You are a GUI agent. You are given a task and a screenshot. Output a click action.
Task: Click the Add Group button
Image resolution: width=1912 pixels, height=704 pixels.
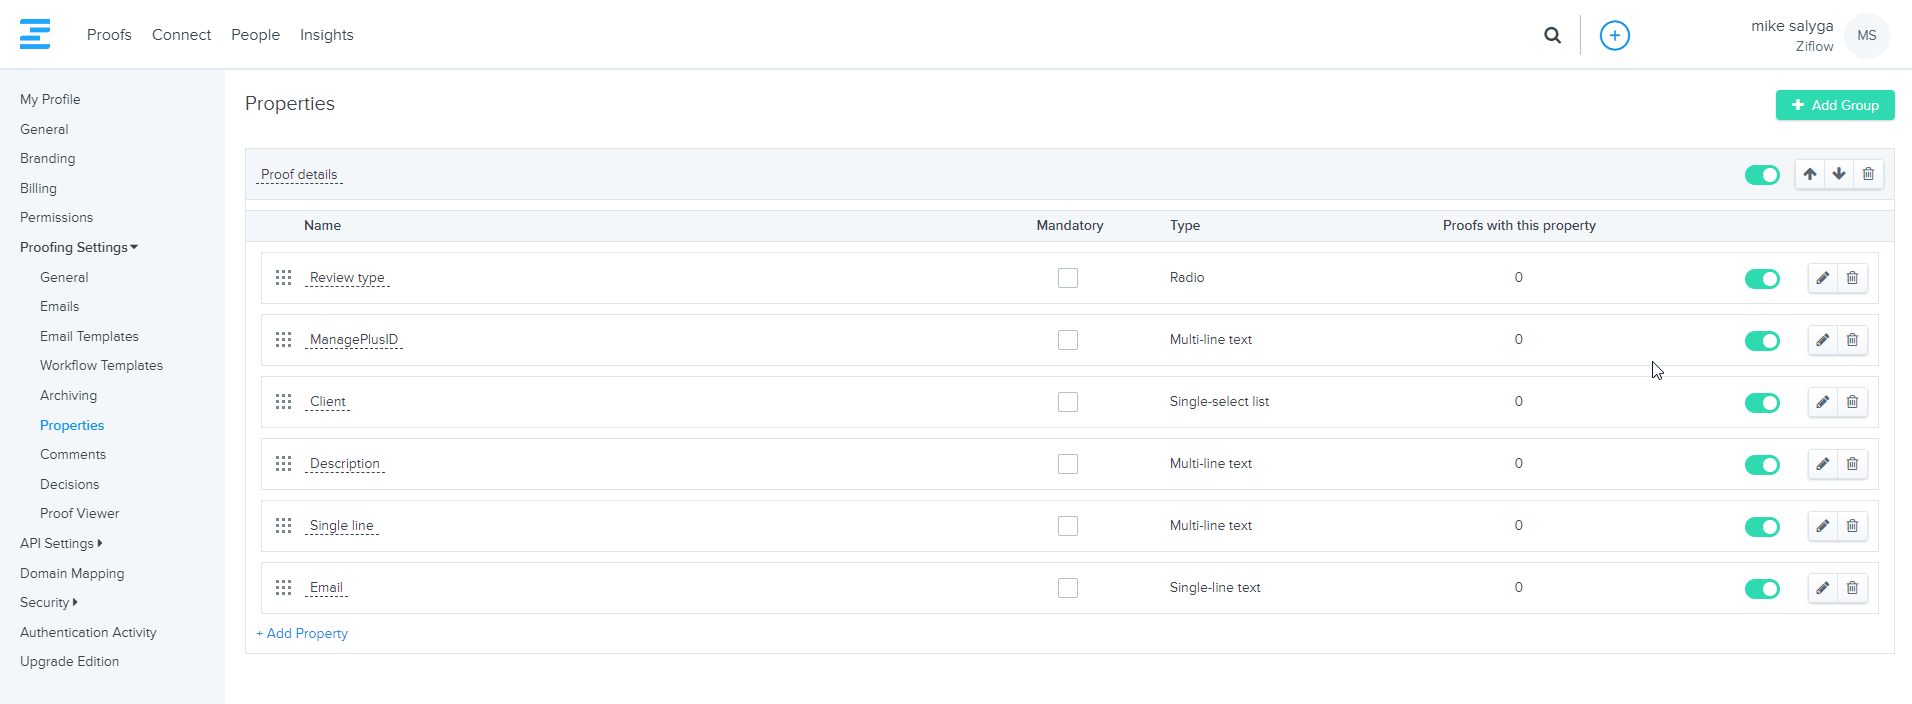1834,105
